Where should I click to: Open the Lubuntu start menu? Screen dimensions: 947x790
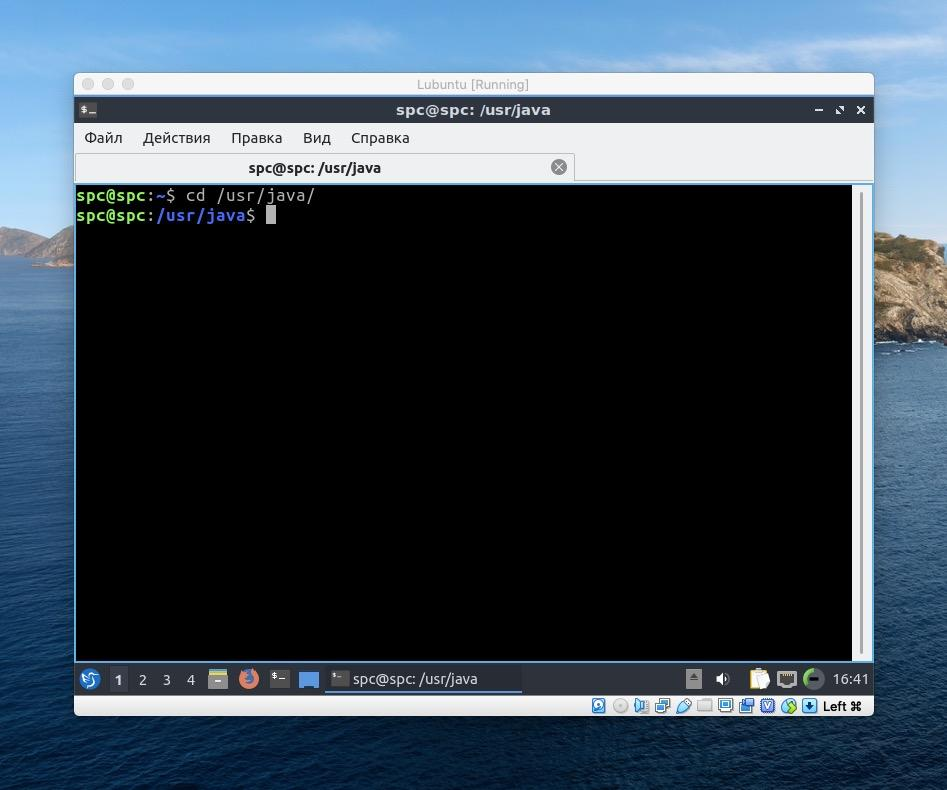[x=89, y=679]
